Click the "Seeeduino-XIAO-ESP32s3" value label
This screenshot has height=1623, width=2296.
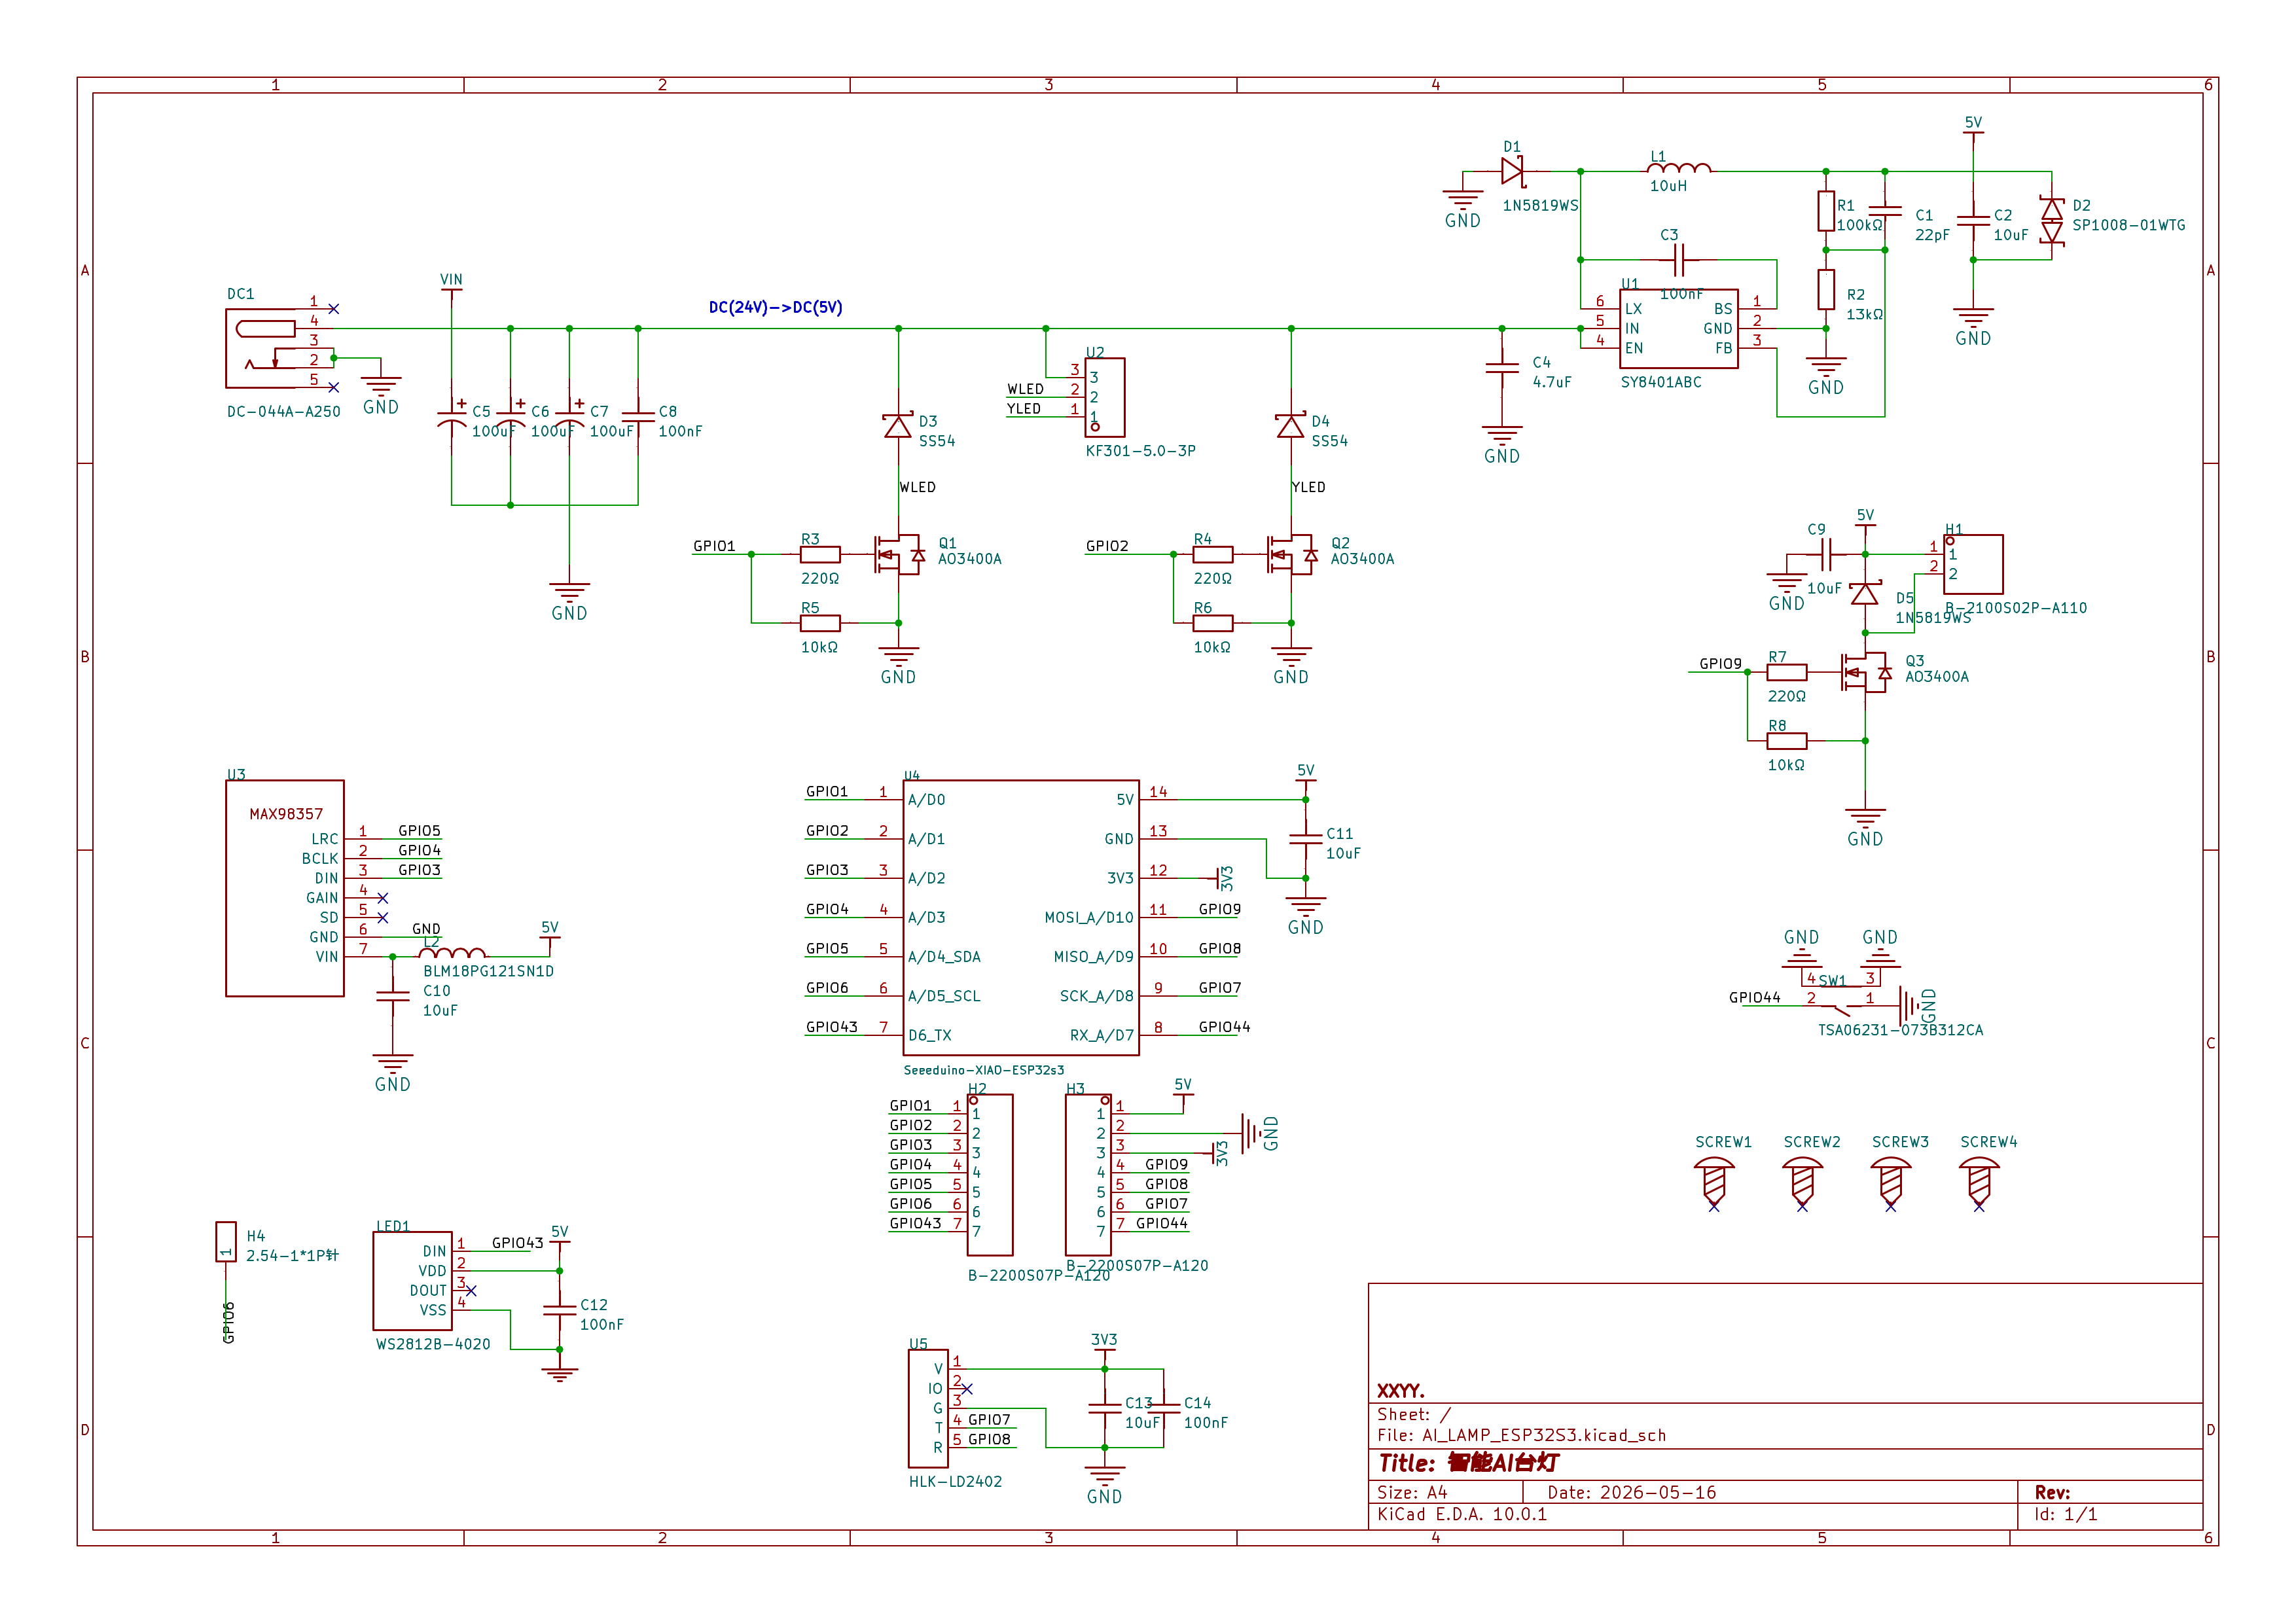[984, 1070]
